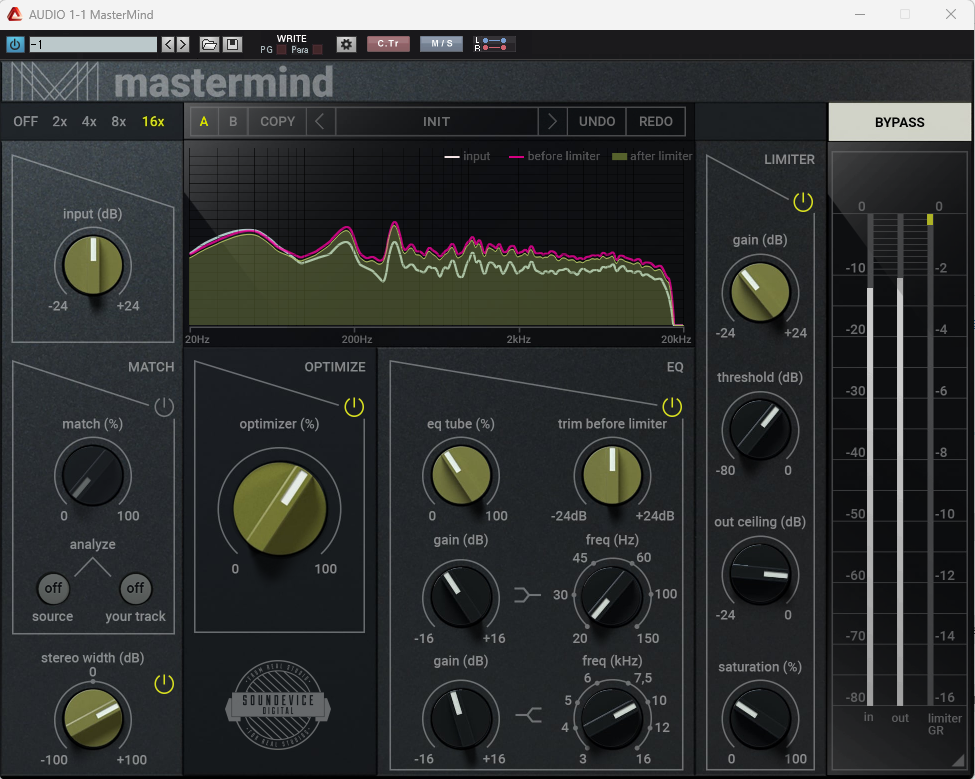Viewport: 975px width, 779px height.
Task: Click the high shelf filter shape icon
Action: 529,715
